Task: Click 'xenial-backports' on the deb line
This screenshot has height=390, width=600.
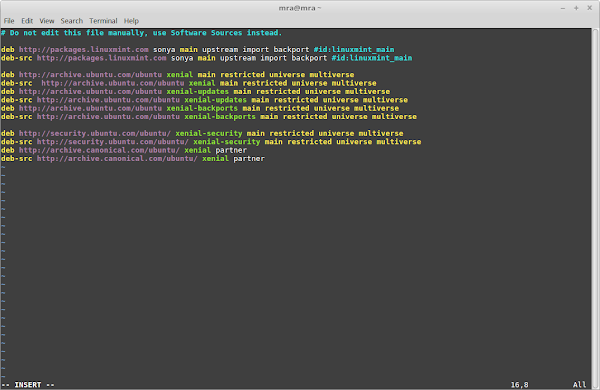Action: coord(202,108)
